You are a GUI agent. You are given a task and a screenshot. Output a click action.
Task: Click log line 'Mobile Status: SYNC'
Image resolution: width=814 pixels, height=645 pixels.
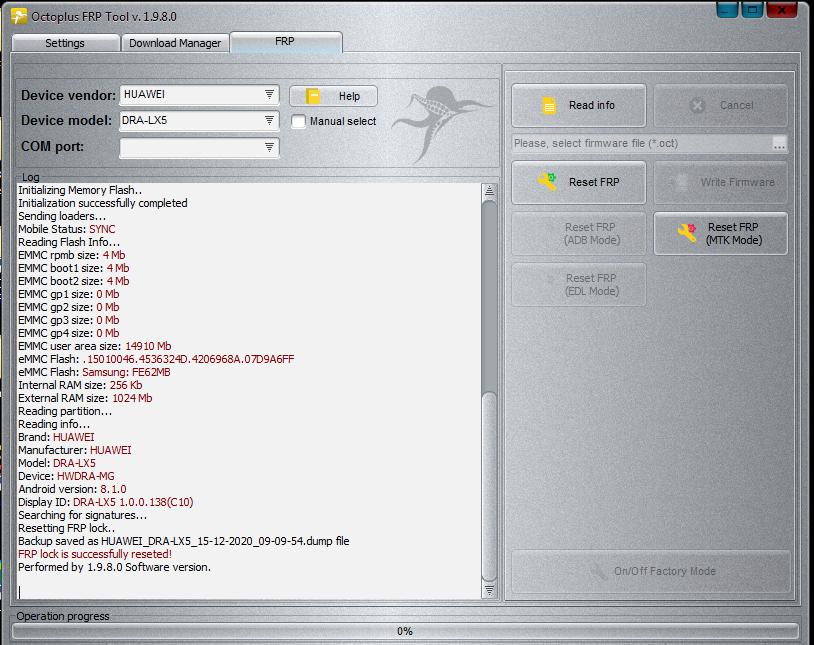coord(67,229)
